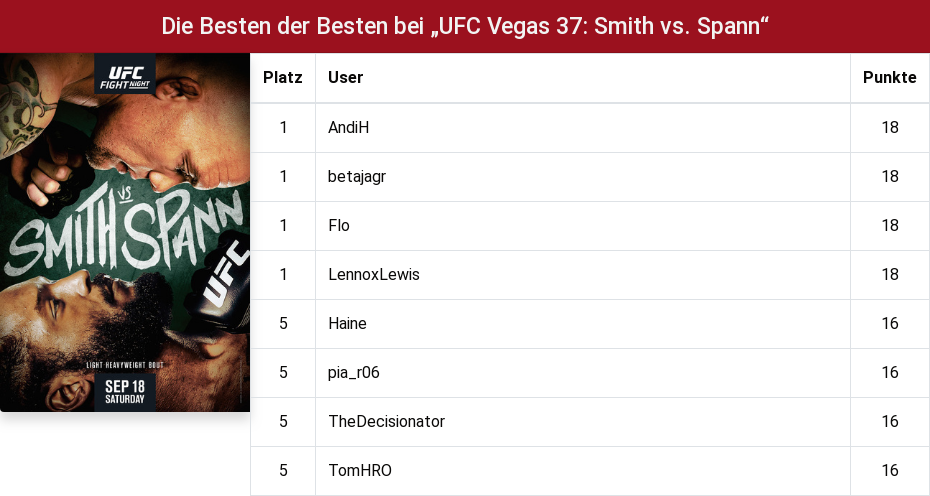This screenshot has height=496, width=930.
Task: Click the SEP 18 Saturday date badge
Action: click(x=125, y=392)
